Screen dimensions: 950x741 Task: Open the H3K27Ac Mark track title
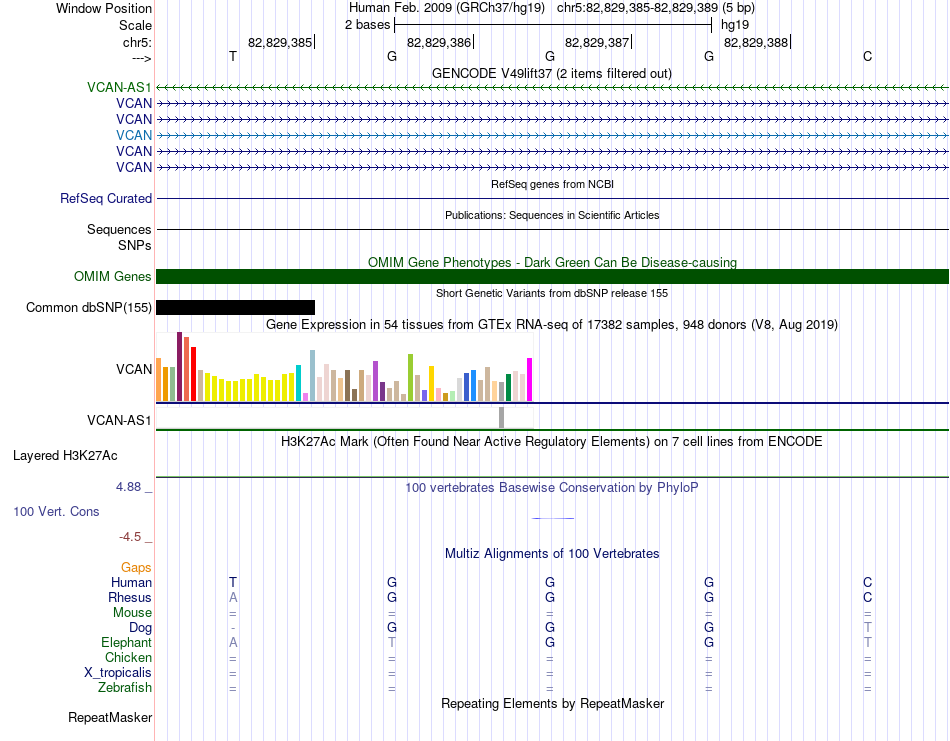click(x=551, y=441)
